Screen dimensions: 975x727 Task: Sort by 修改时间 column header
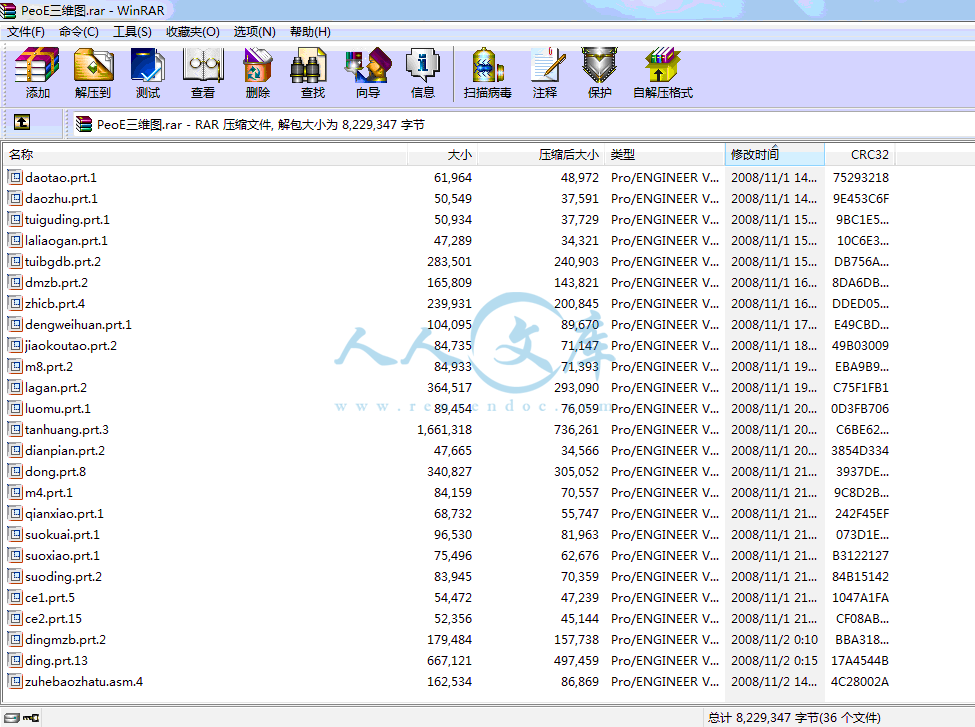tap(775, 154)
